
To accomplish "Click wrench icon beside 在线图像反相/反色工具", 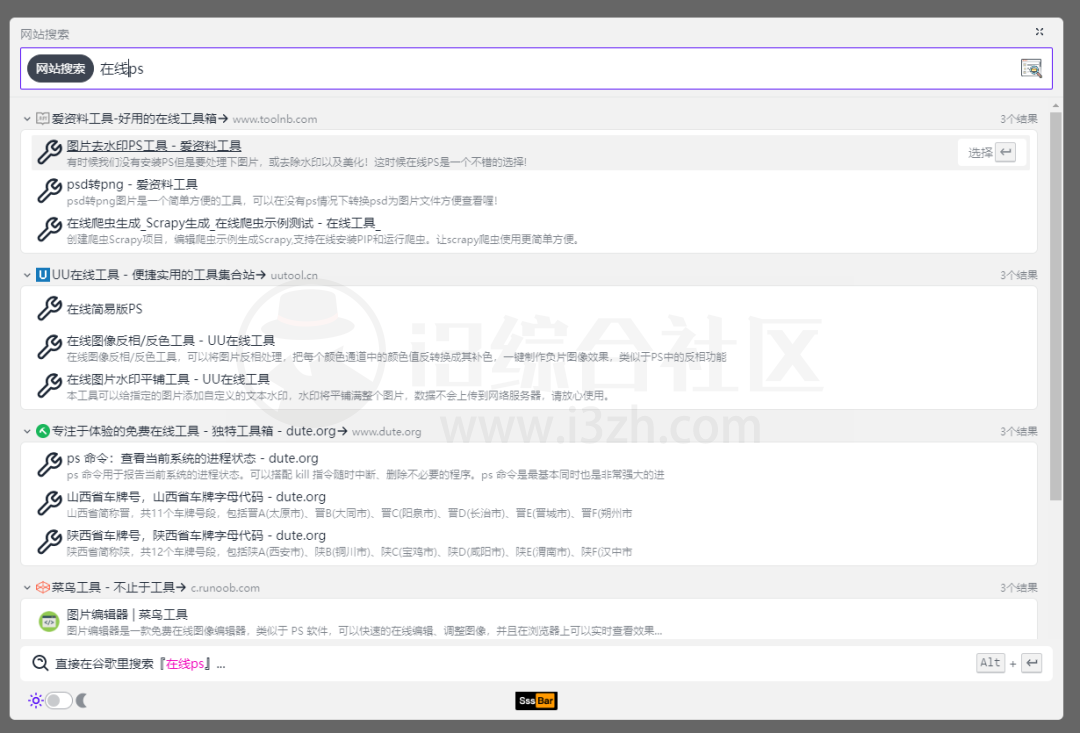I will 49,347.
